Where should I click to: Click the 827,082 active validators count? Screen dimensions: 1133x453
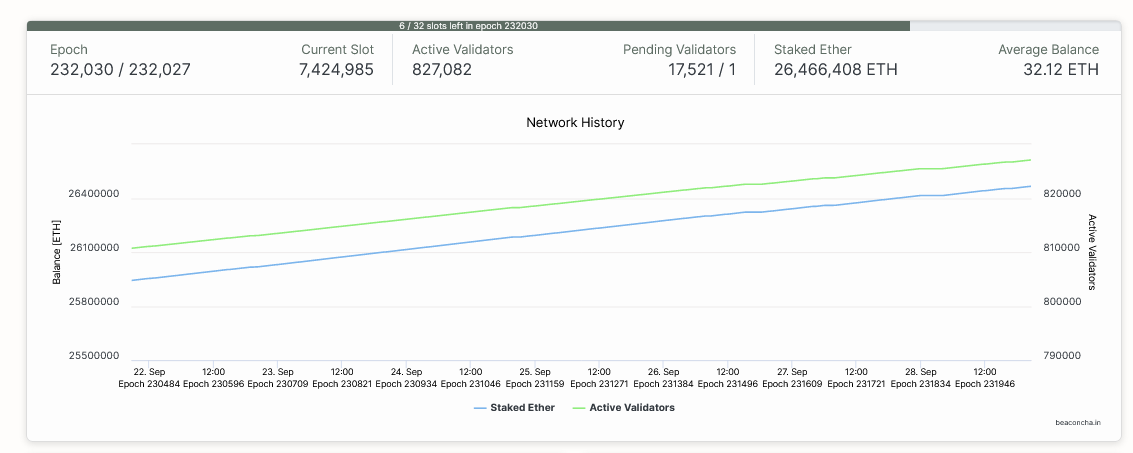(x=442, y=70)
